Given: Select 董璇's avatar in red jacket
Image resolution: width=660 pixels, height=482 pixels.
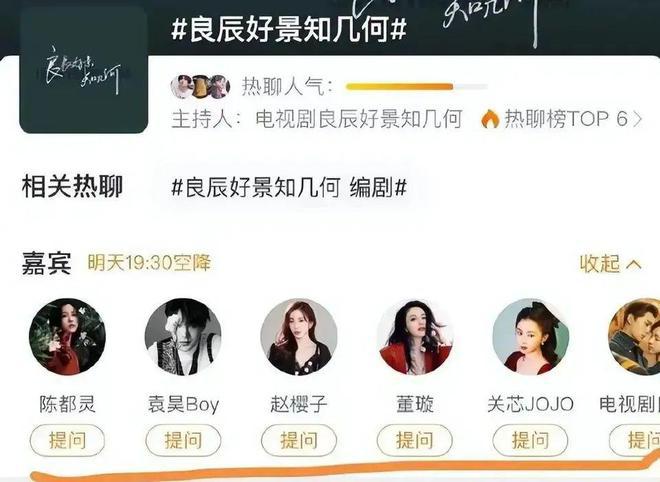Looking at the screenshot, I should click(x=415, y=337).
